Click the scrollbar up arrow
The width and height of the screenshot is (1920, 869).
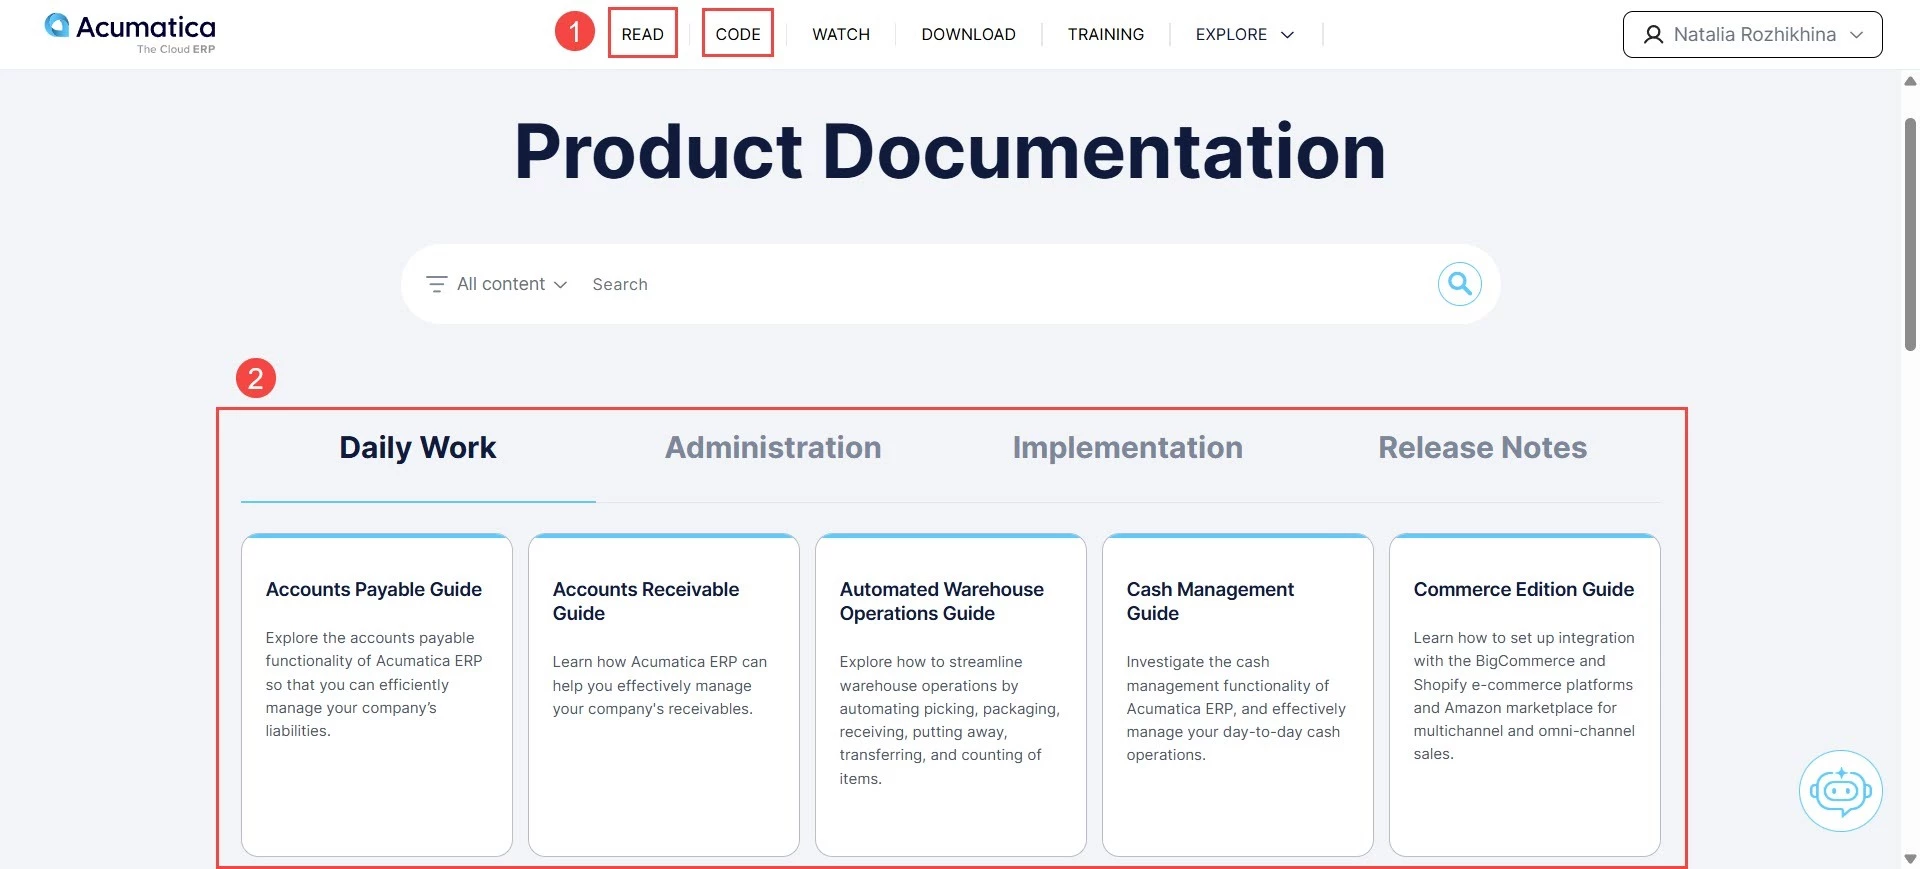pyautogui.click(x=1910, y=81)
